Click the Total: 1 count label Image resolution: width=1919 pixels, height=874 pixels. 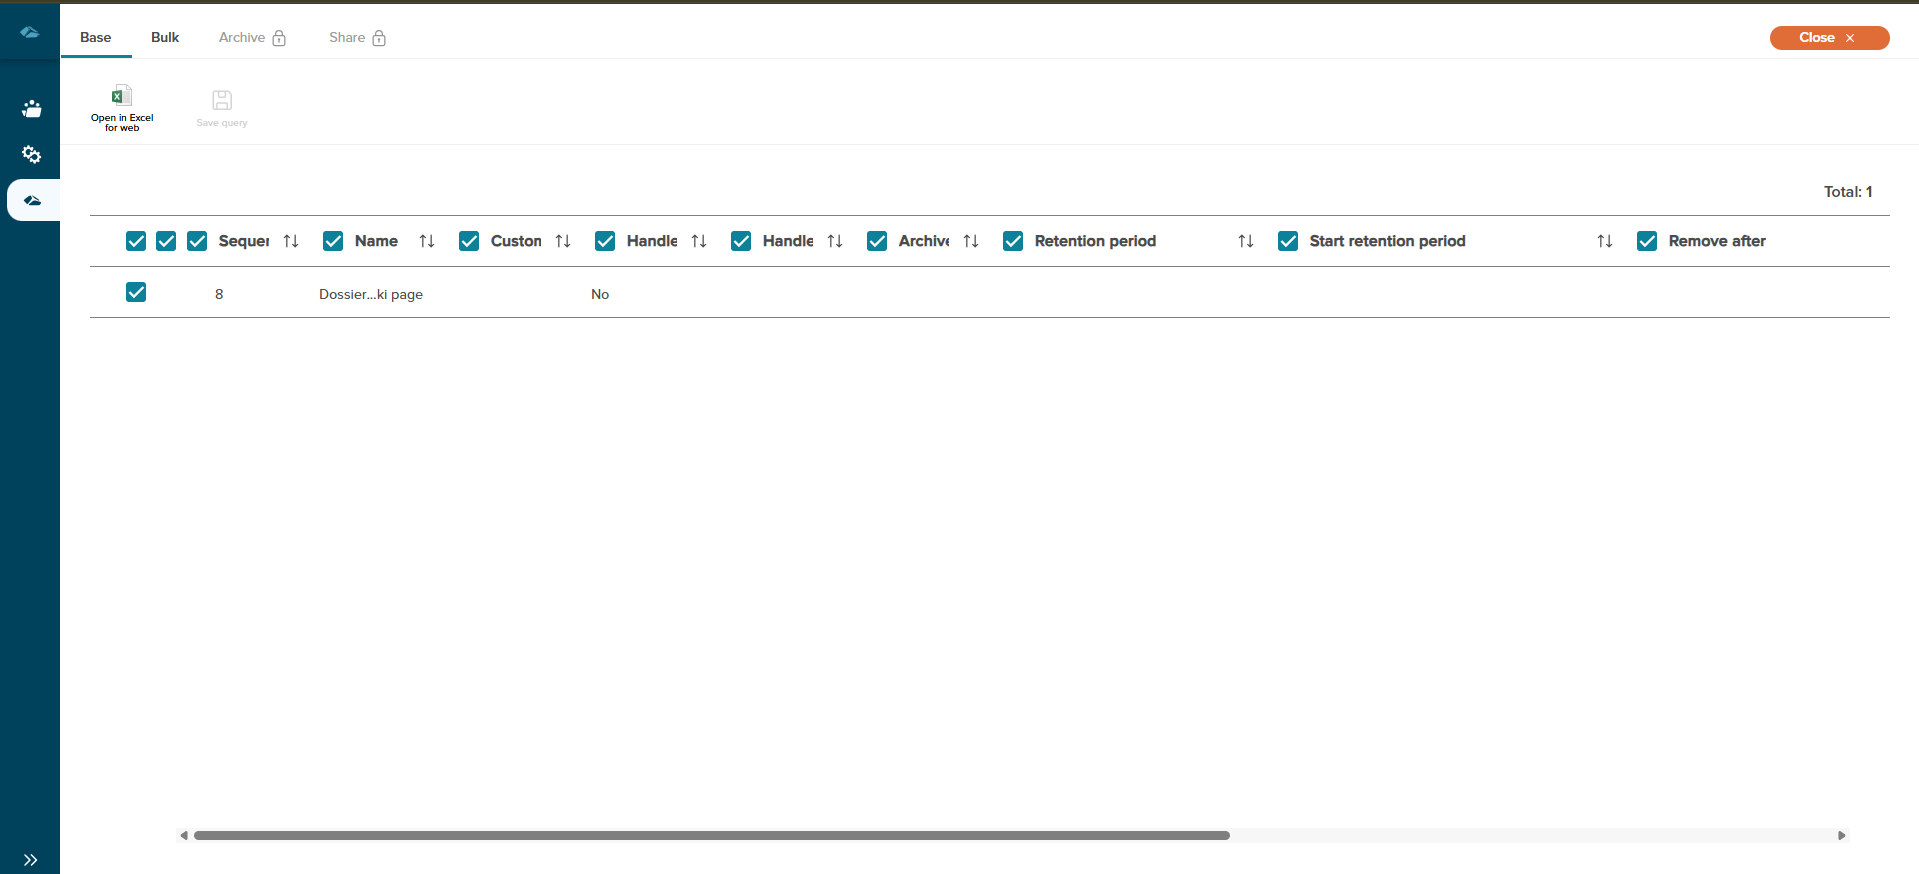(1848, 192)
